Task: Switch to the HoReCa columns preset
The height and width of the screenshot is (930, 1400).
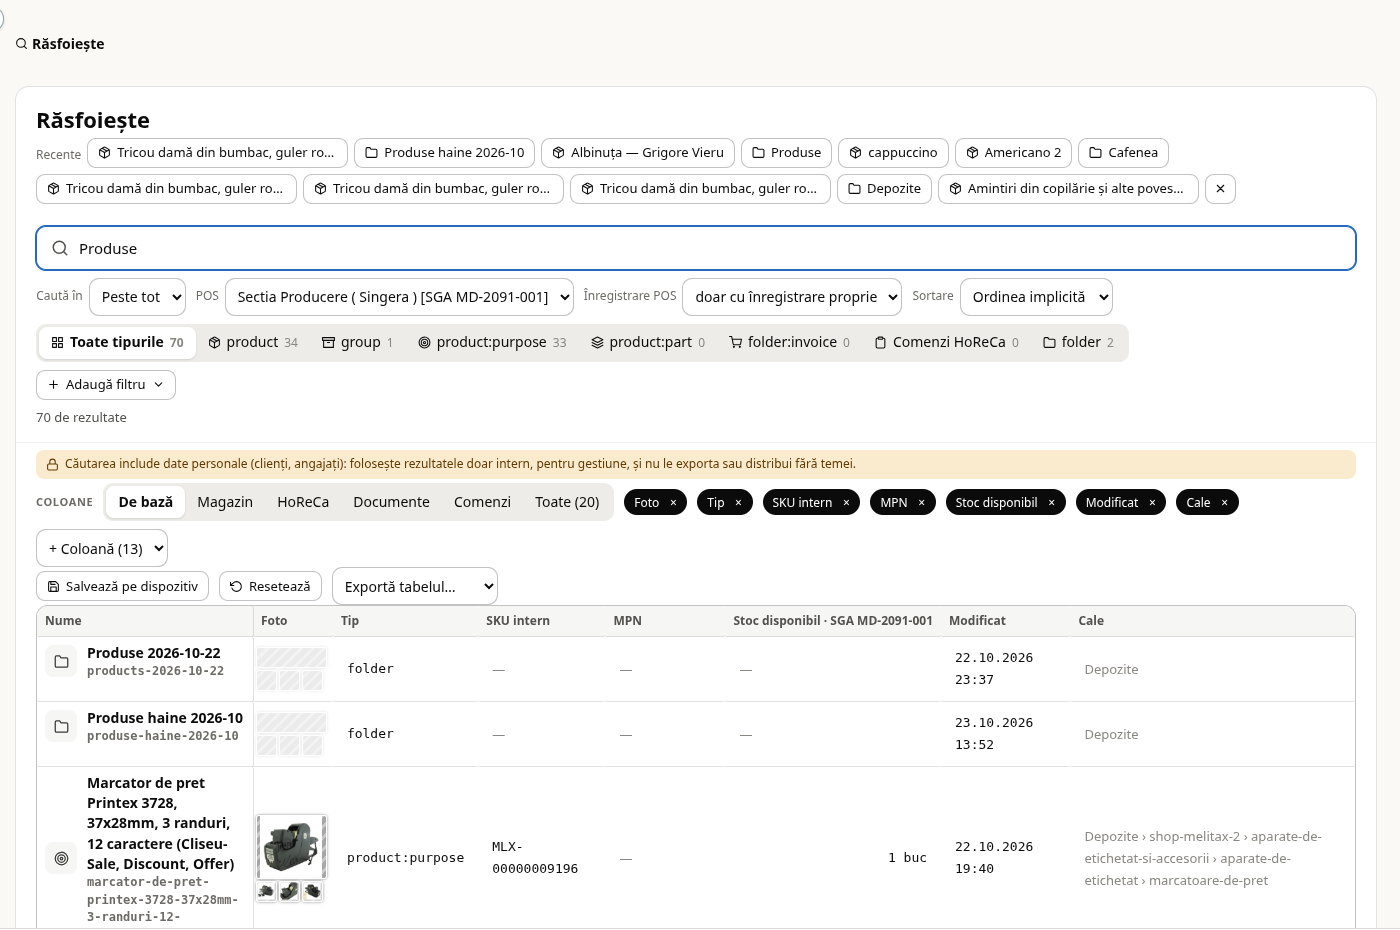Action: pyautogui.click(x=303, y=502)
